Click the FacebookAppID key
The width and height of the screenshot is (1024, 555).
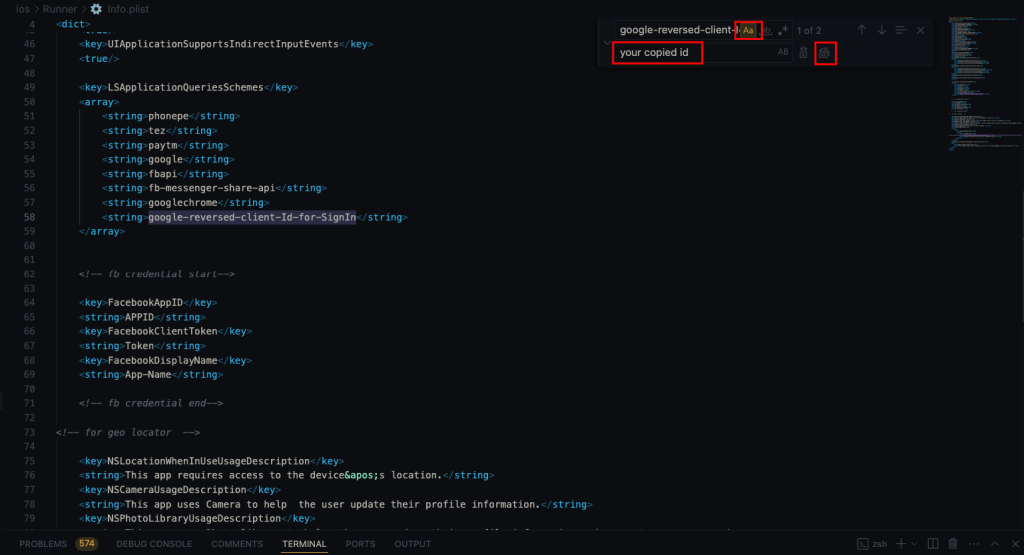point(145,303)
